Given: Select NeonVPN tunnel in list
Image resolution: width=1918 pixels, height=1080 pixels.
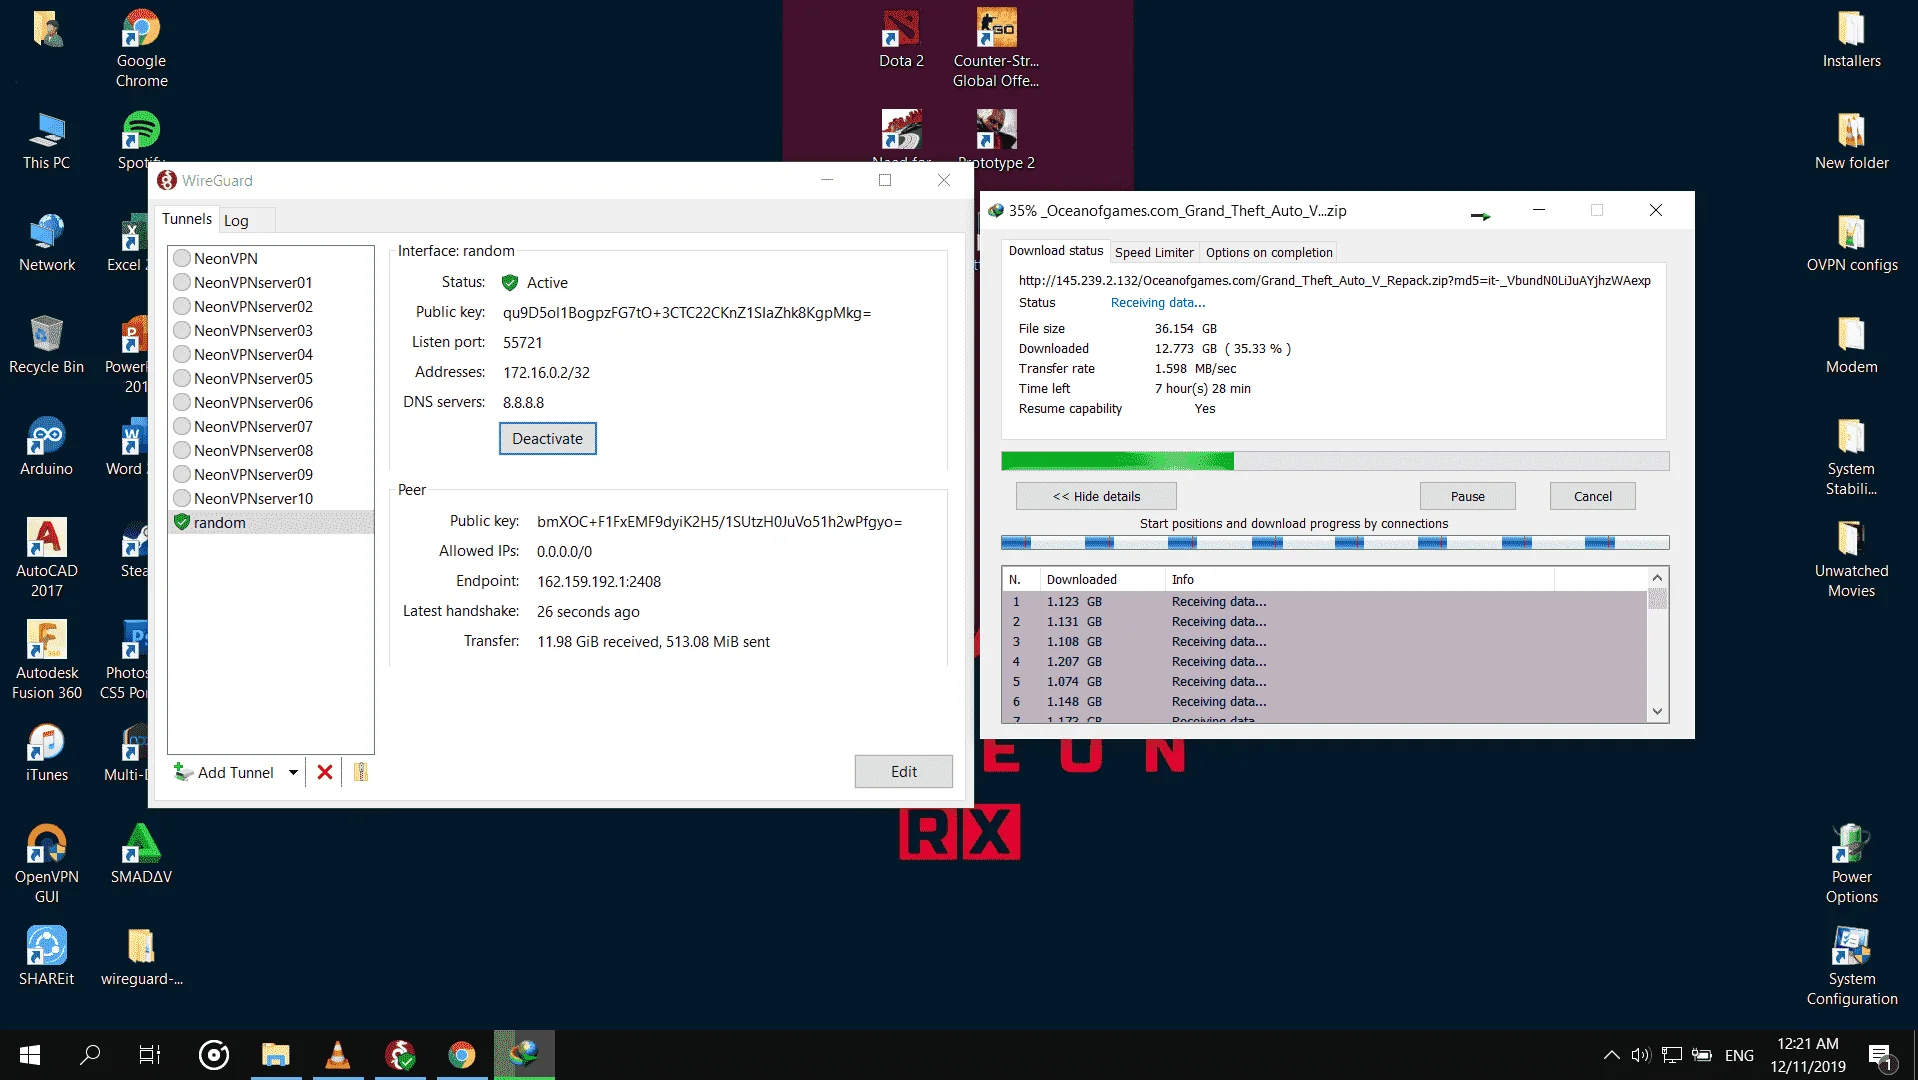Looking at the screenshot, I should tap(270, 258).
